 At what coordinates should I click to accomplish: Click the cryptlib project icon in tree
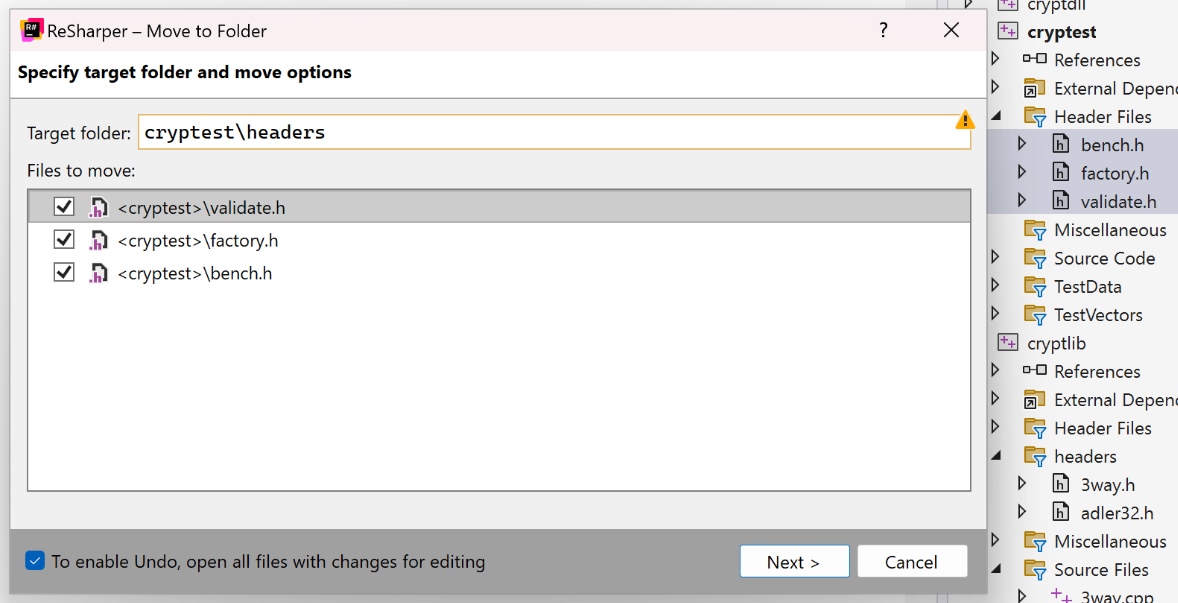coord(1007,343)
